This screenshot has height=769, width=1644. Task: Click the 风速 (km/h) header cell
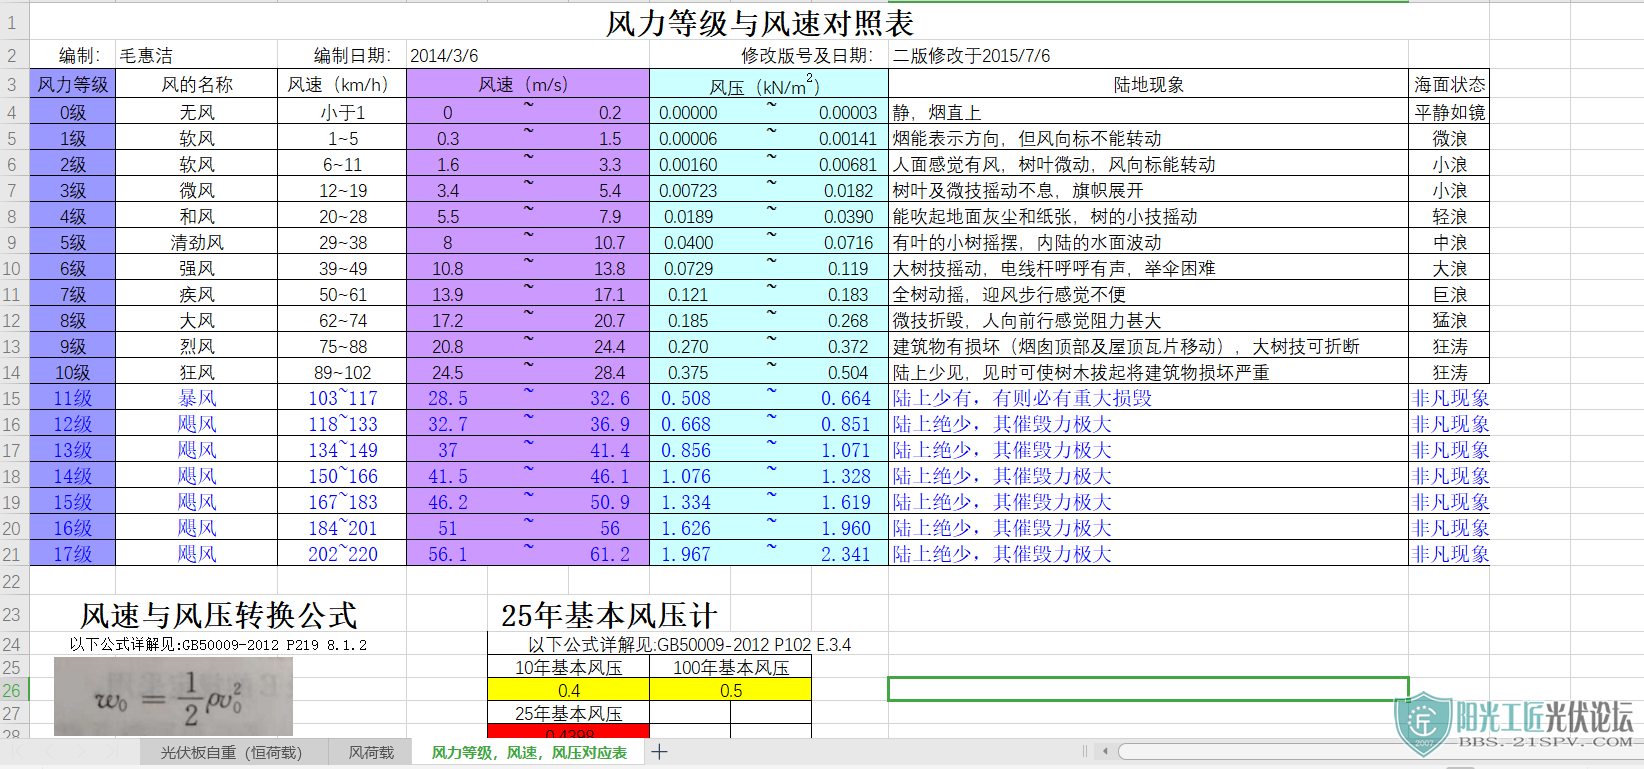(x=342, y=84)
